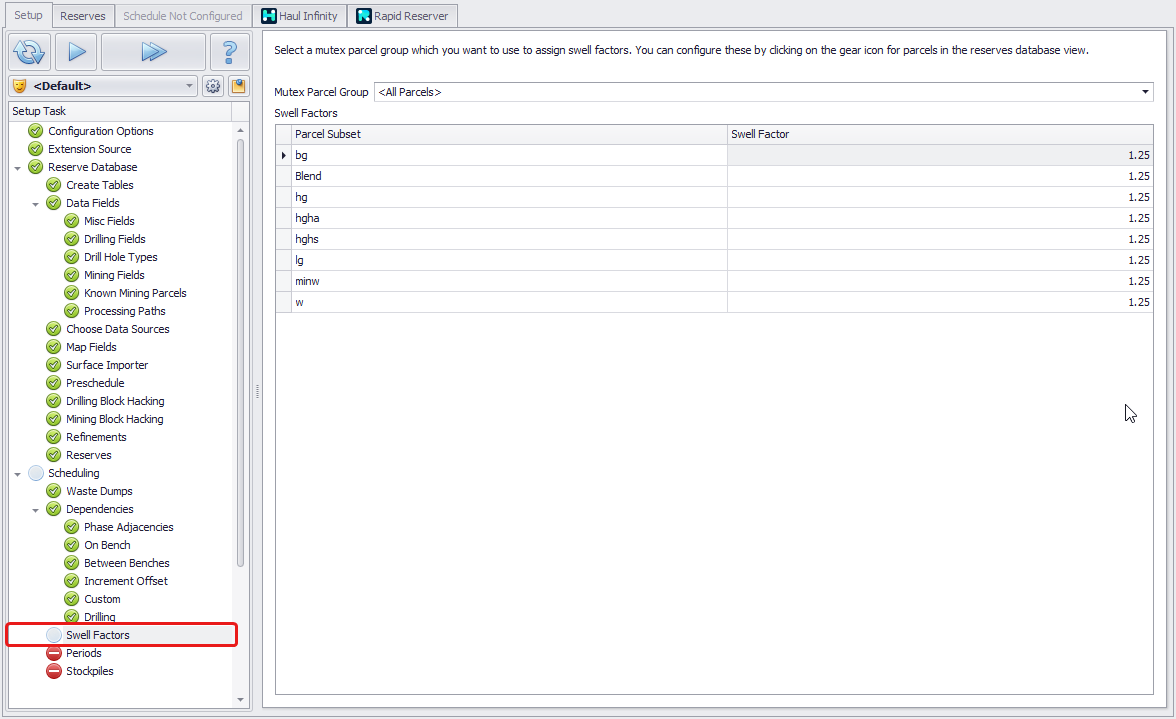Edit swell factor value for Blend
This screenshot has height=719, width=1176.
(940, 176)
